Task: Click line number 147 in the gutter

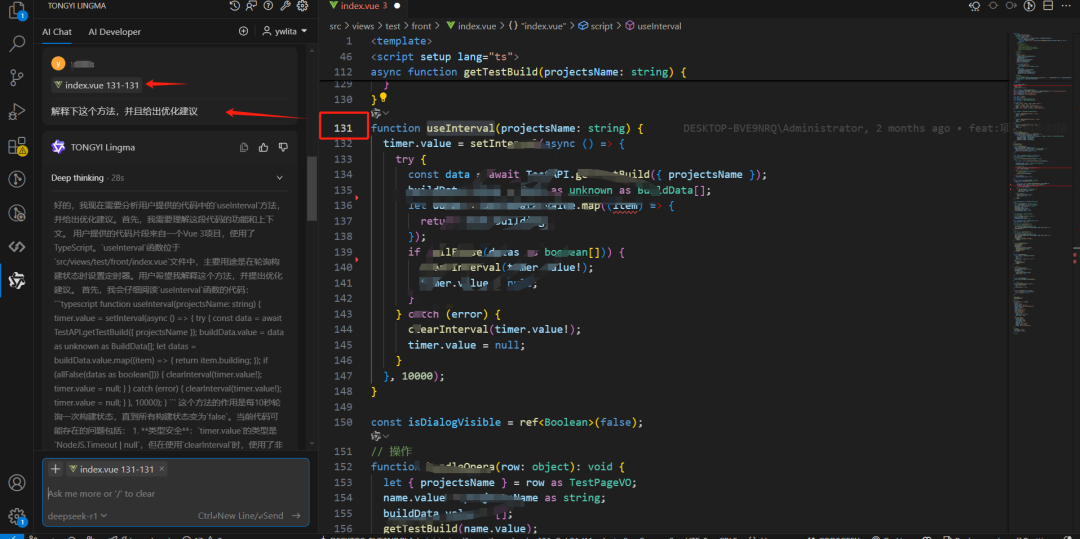Action: tap(342, 377)
